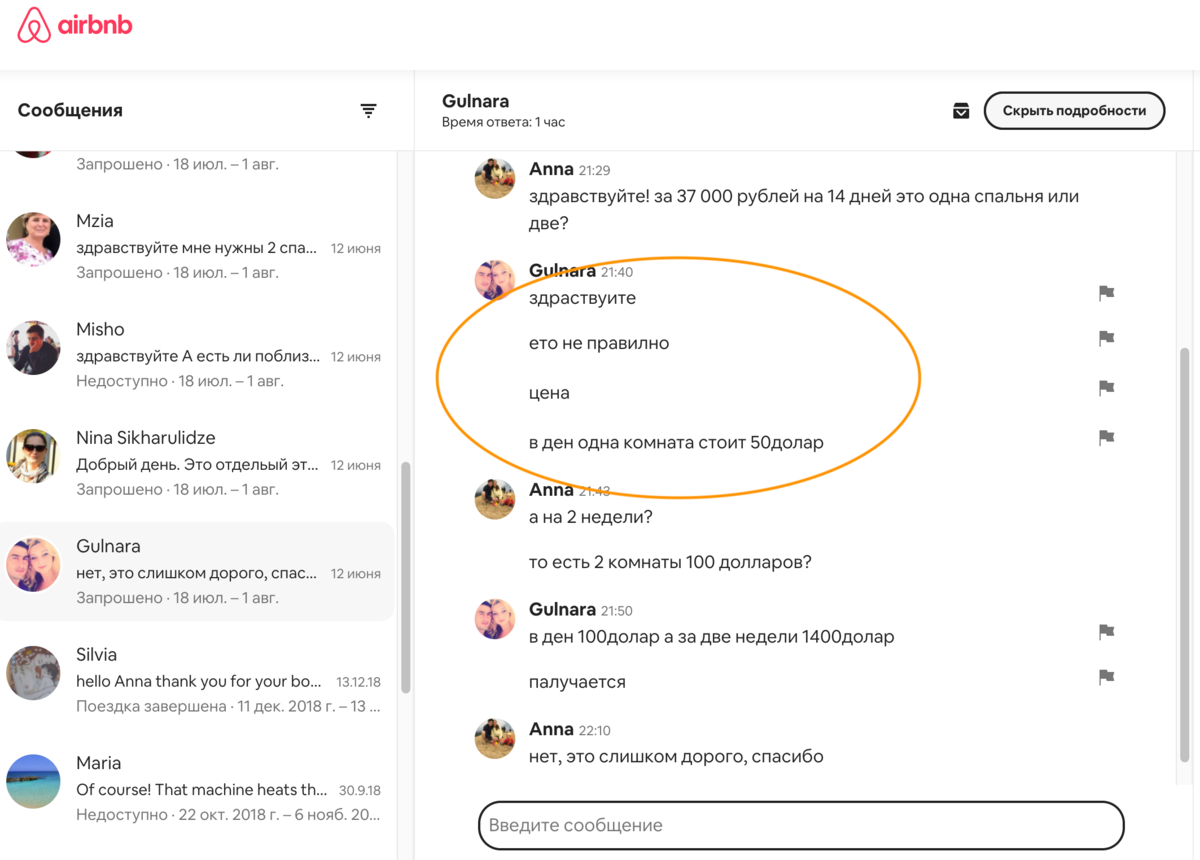Click message 'нет, это слишком дорого, спасибо' in chat
This screenshot has height=860, width=1200.
click(x=676, y=756)
